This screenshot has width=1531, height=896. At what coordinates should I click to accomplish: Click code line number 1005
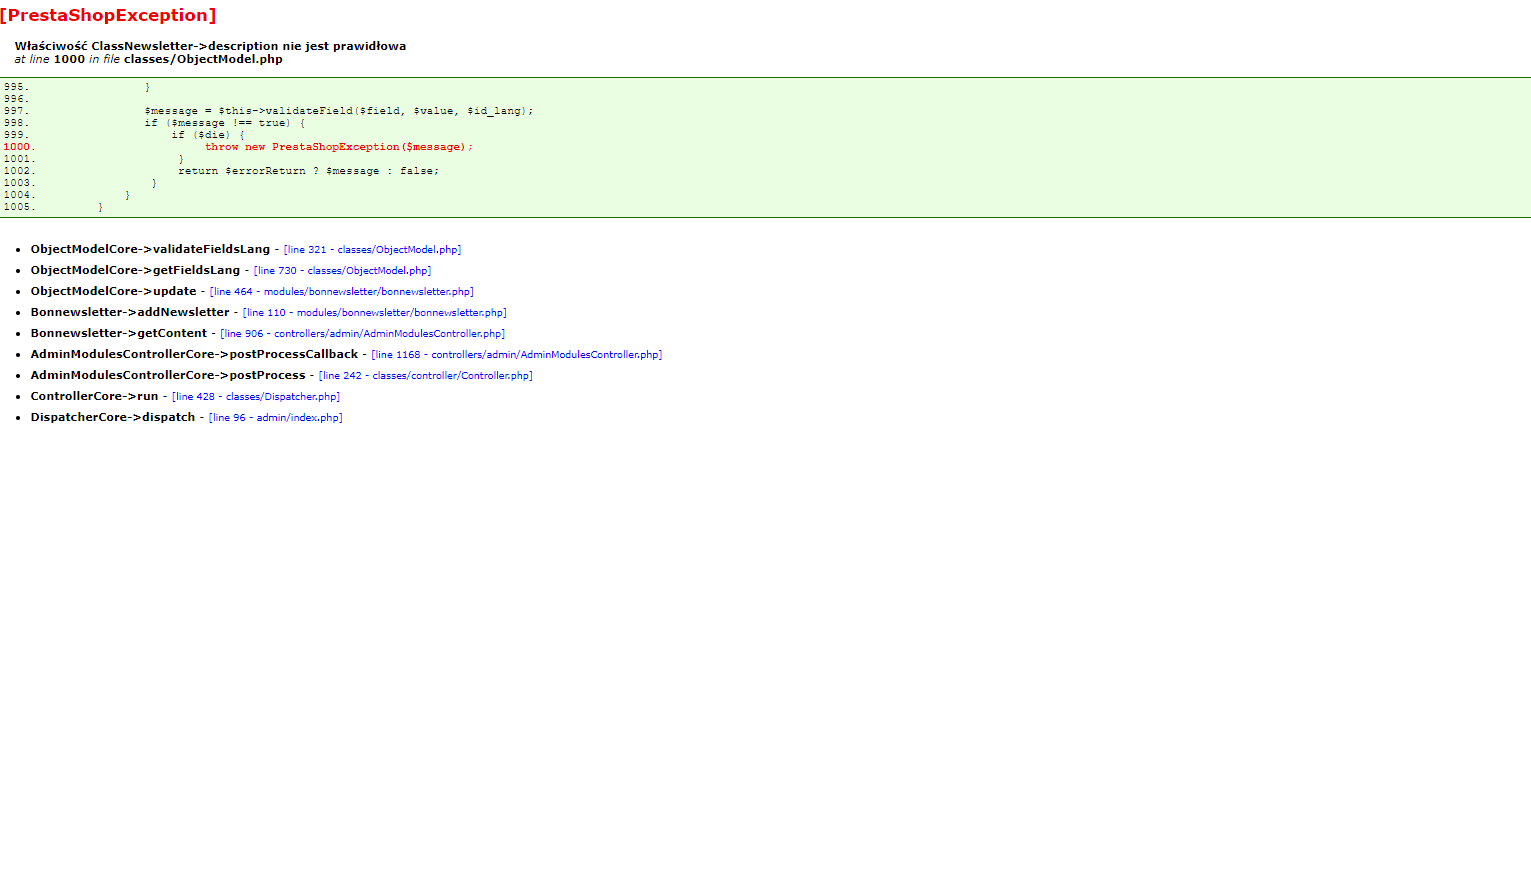coord(18,207)
